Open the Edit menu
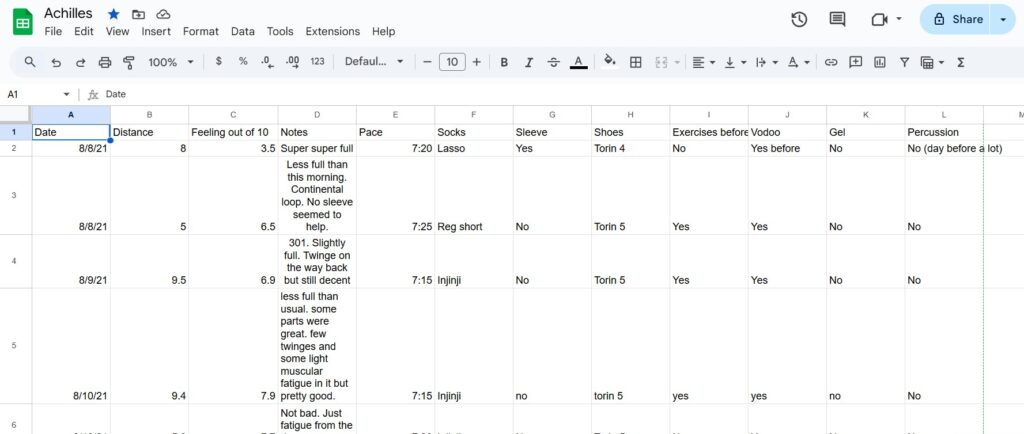The height and width of the screenshot is (434, 1024). 84,31
